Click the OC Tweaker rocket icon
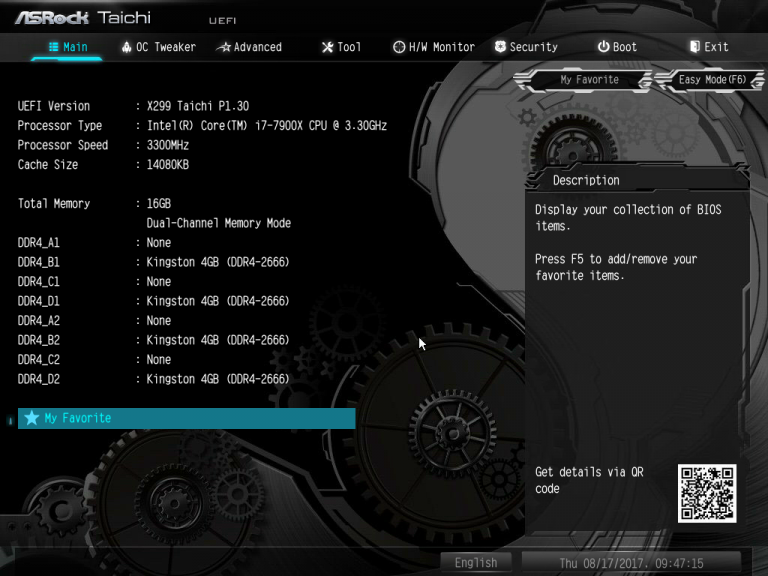 [x=126, y=47]
